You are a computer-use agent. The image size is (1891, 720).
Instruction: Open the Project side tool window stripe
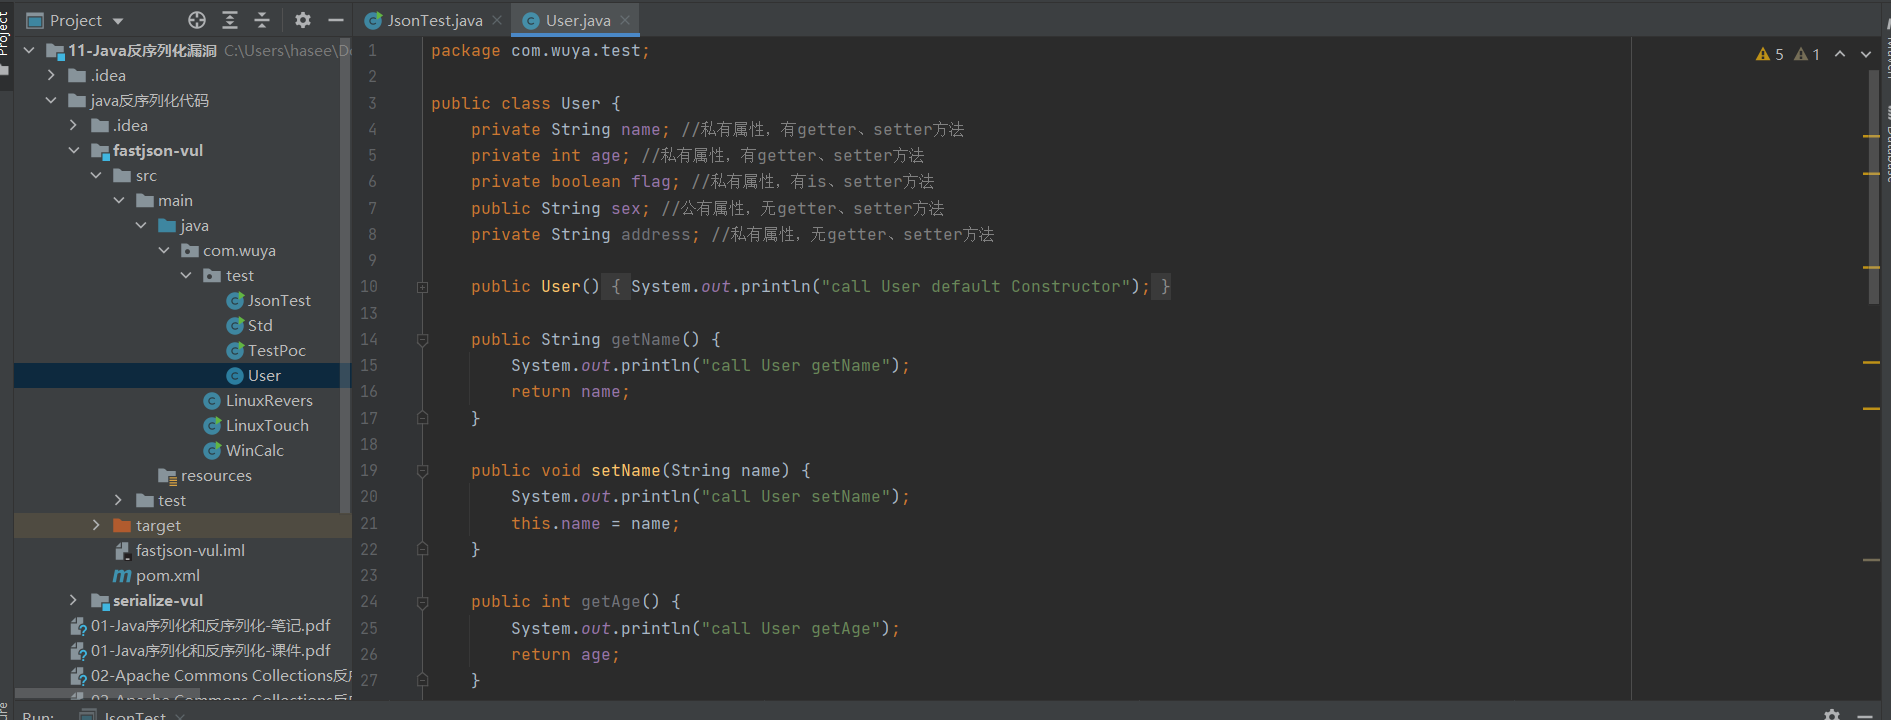[x=5, y=40]
